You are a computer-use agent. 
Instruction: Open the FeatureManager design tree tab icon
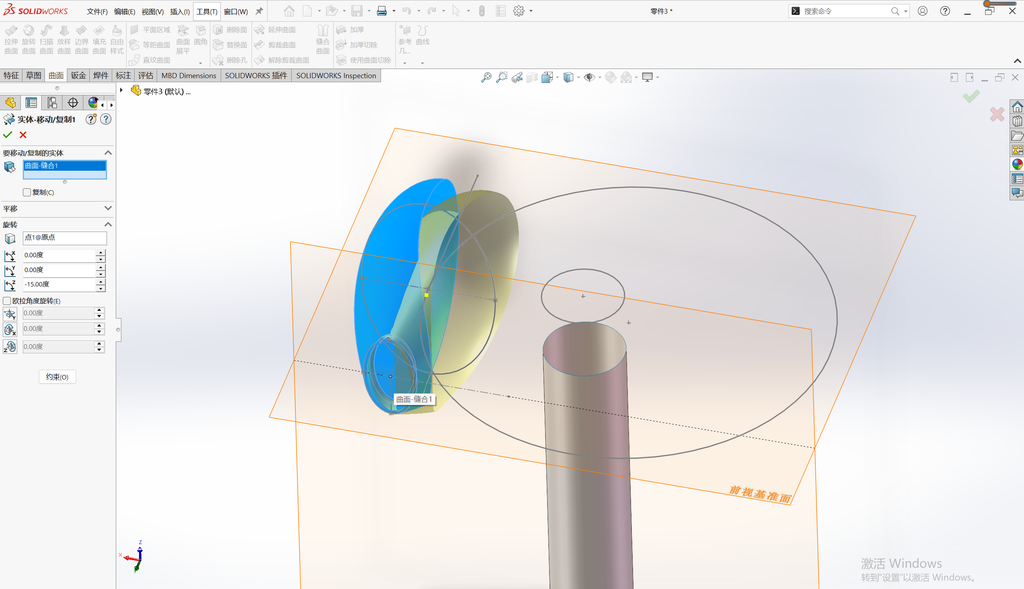point(10,103)
